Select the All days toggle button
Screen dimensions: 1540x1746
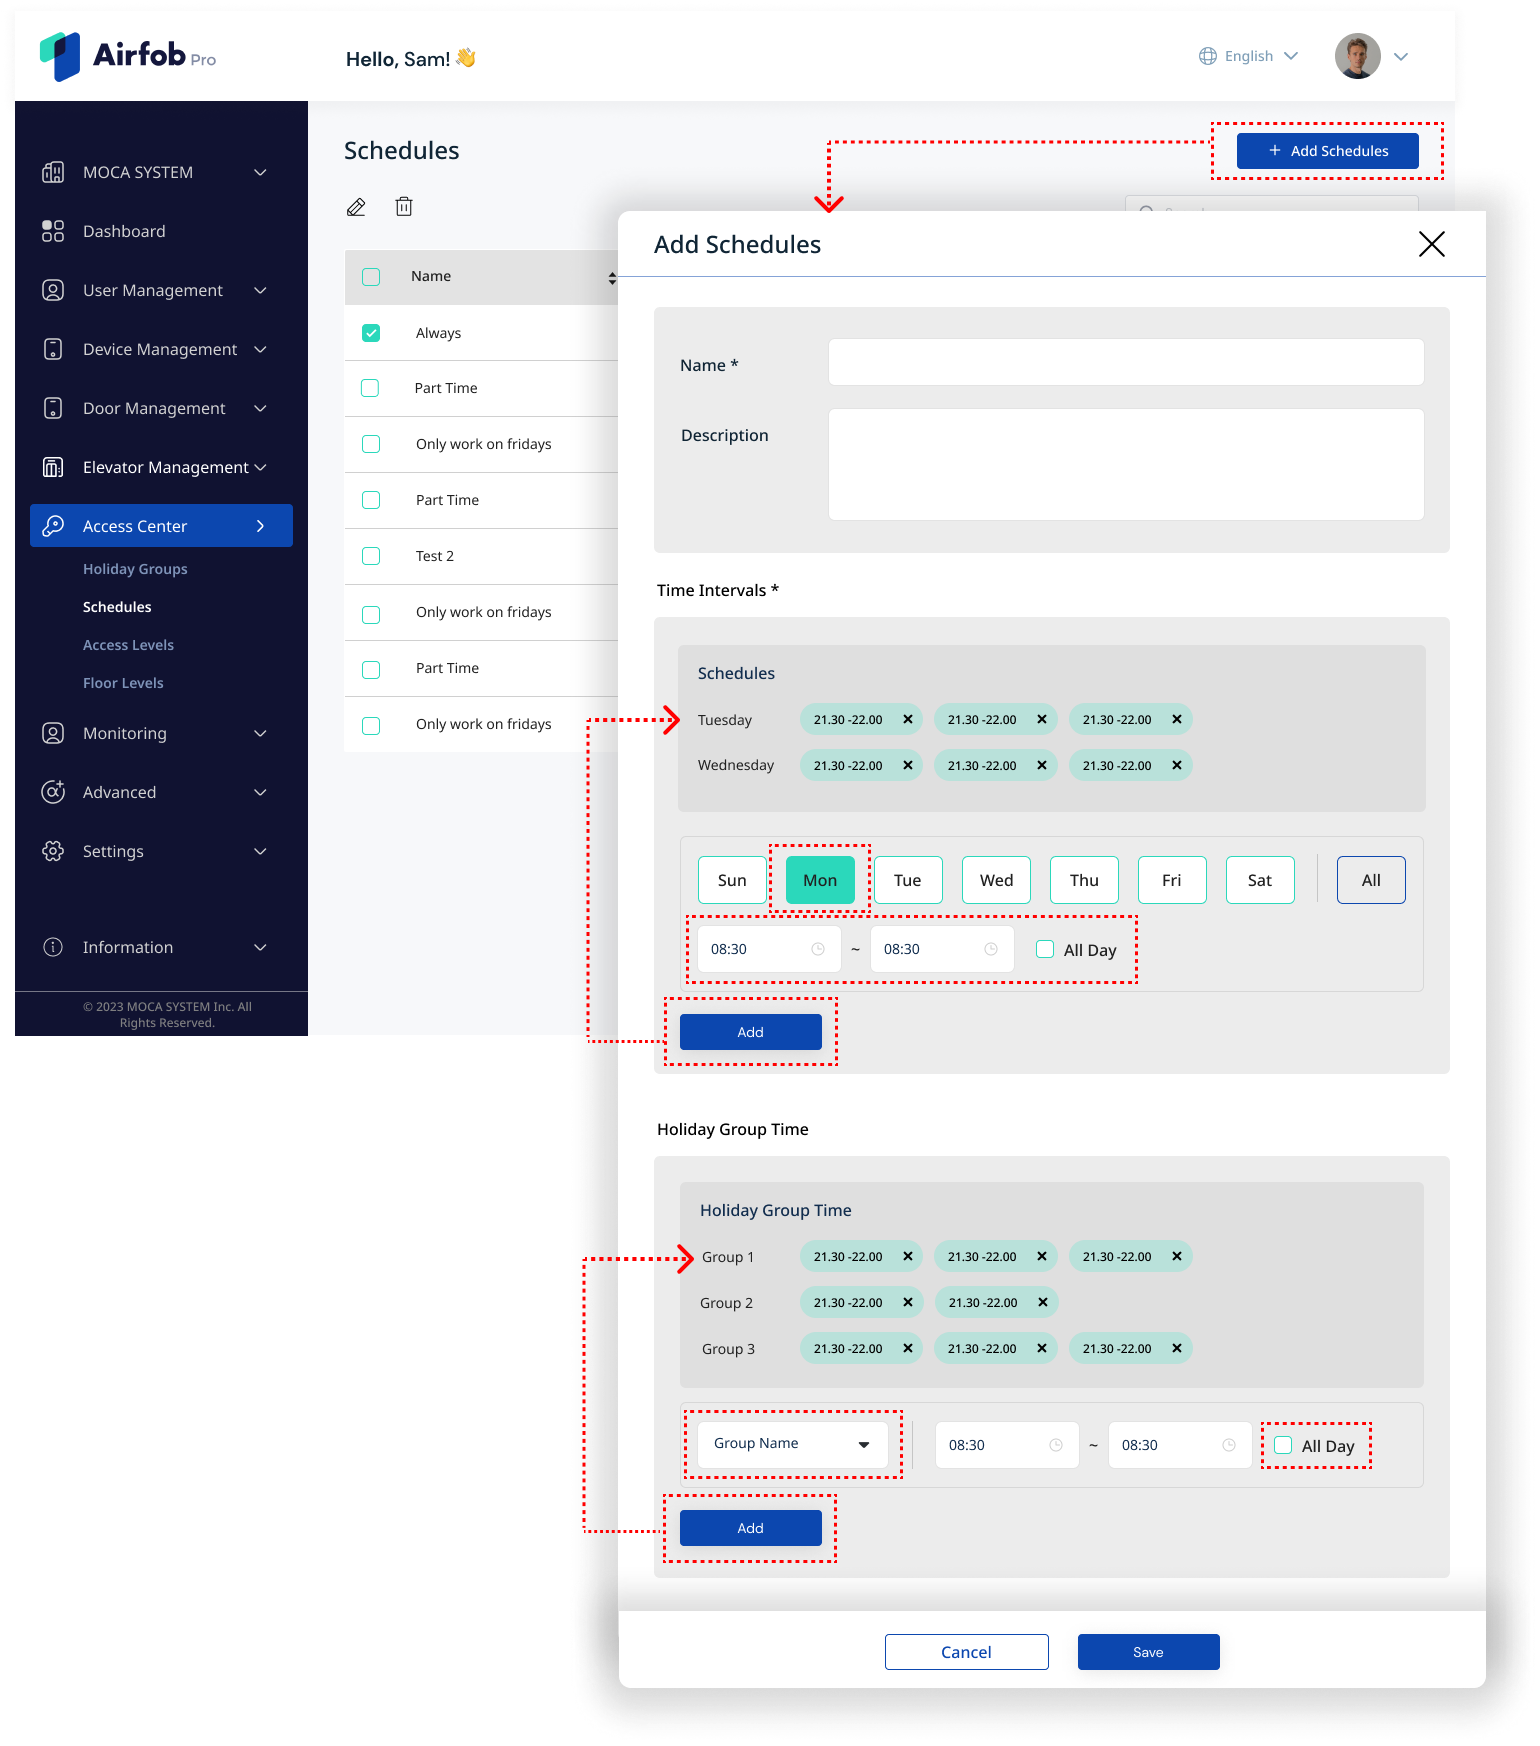coord(1371,880)
